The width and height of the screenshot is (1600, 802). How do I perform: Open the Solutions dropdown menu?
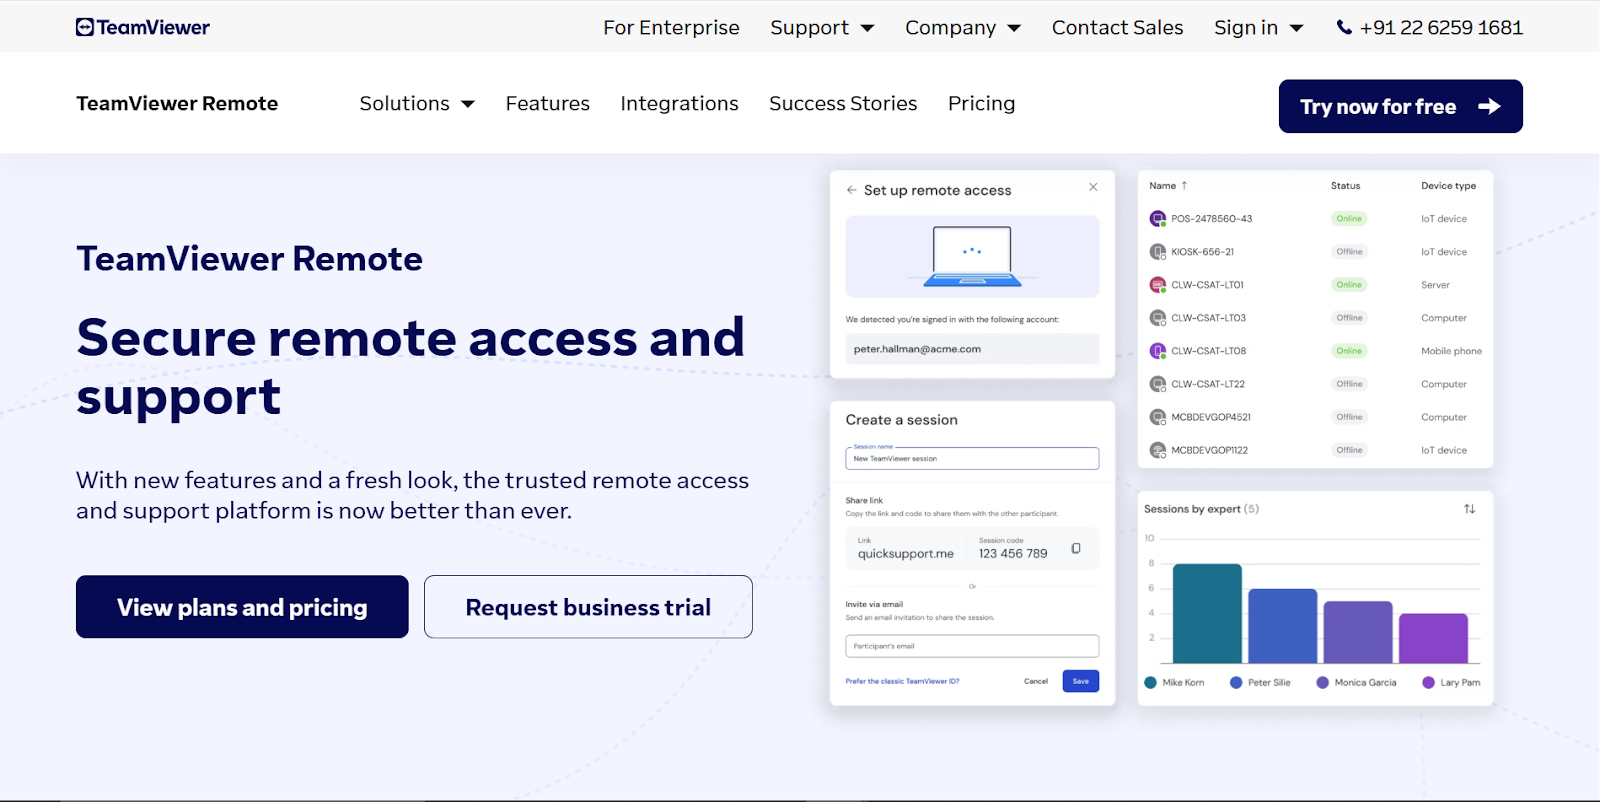click(416, 104)
